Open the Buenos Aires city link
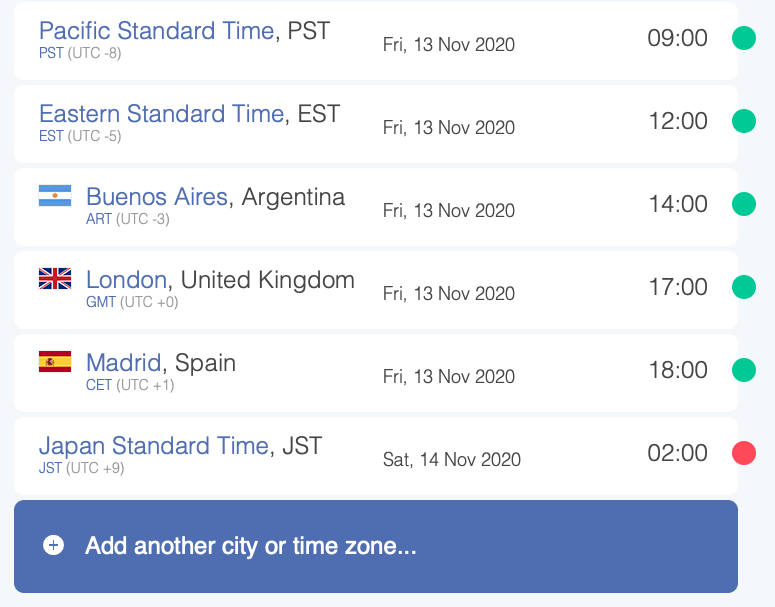Screen dimensions: 775x607 click(157, 197)
